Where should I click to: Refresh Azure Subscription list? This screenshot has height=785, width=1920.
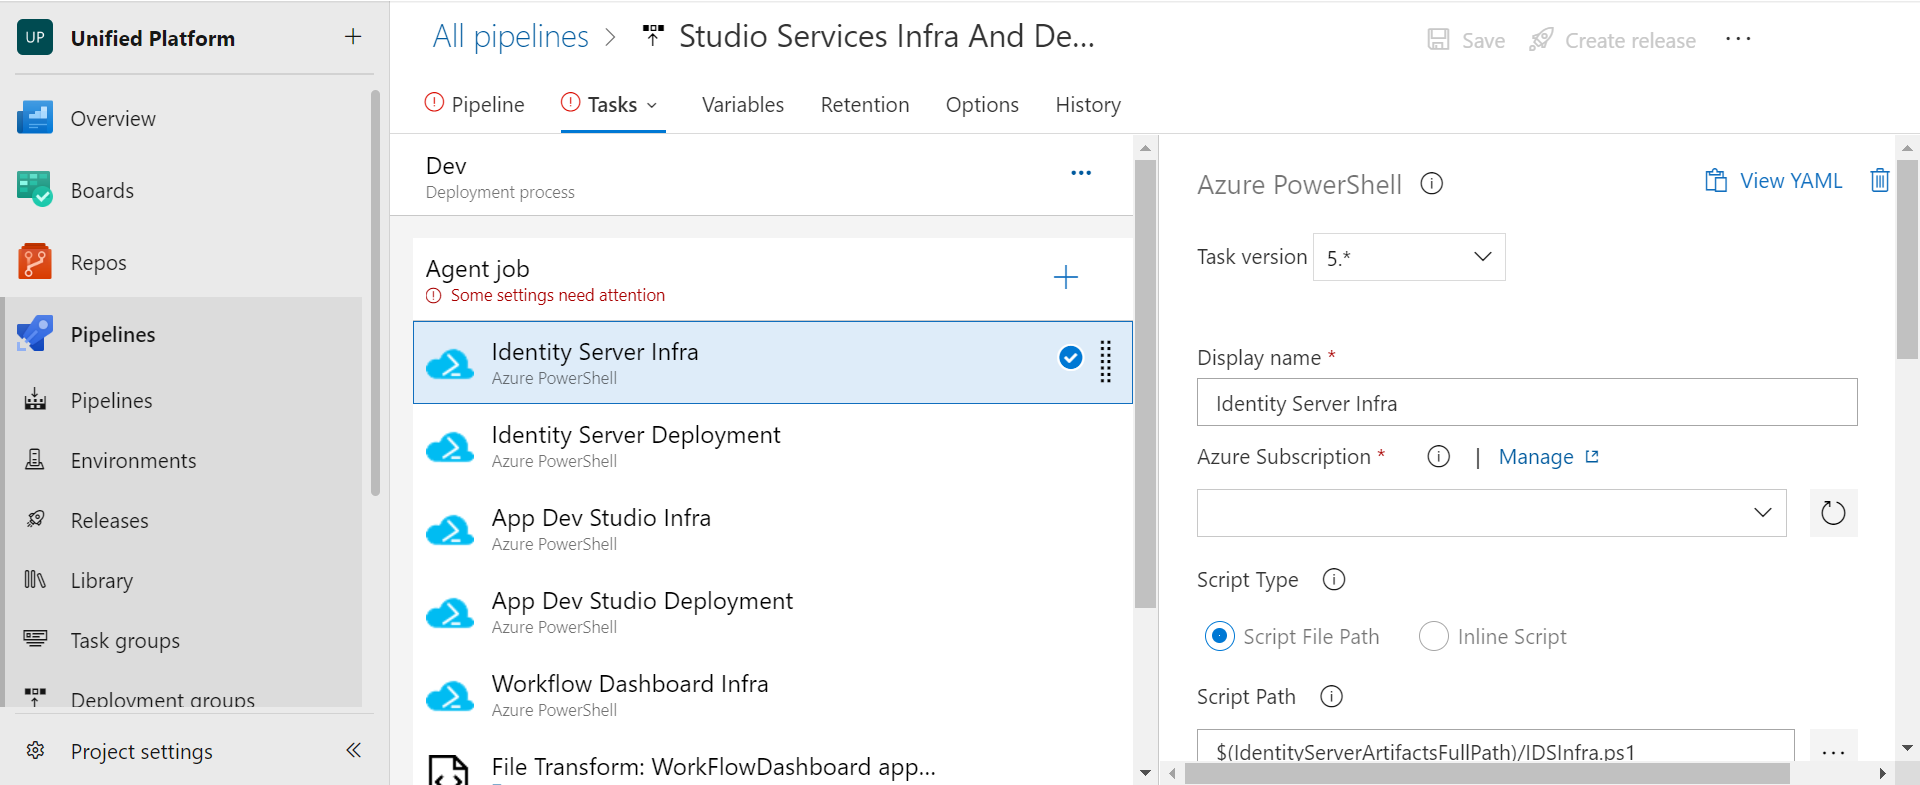tap(1833, 513)
